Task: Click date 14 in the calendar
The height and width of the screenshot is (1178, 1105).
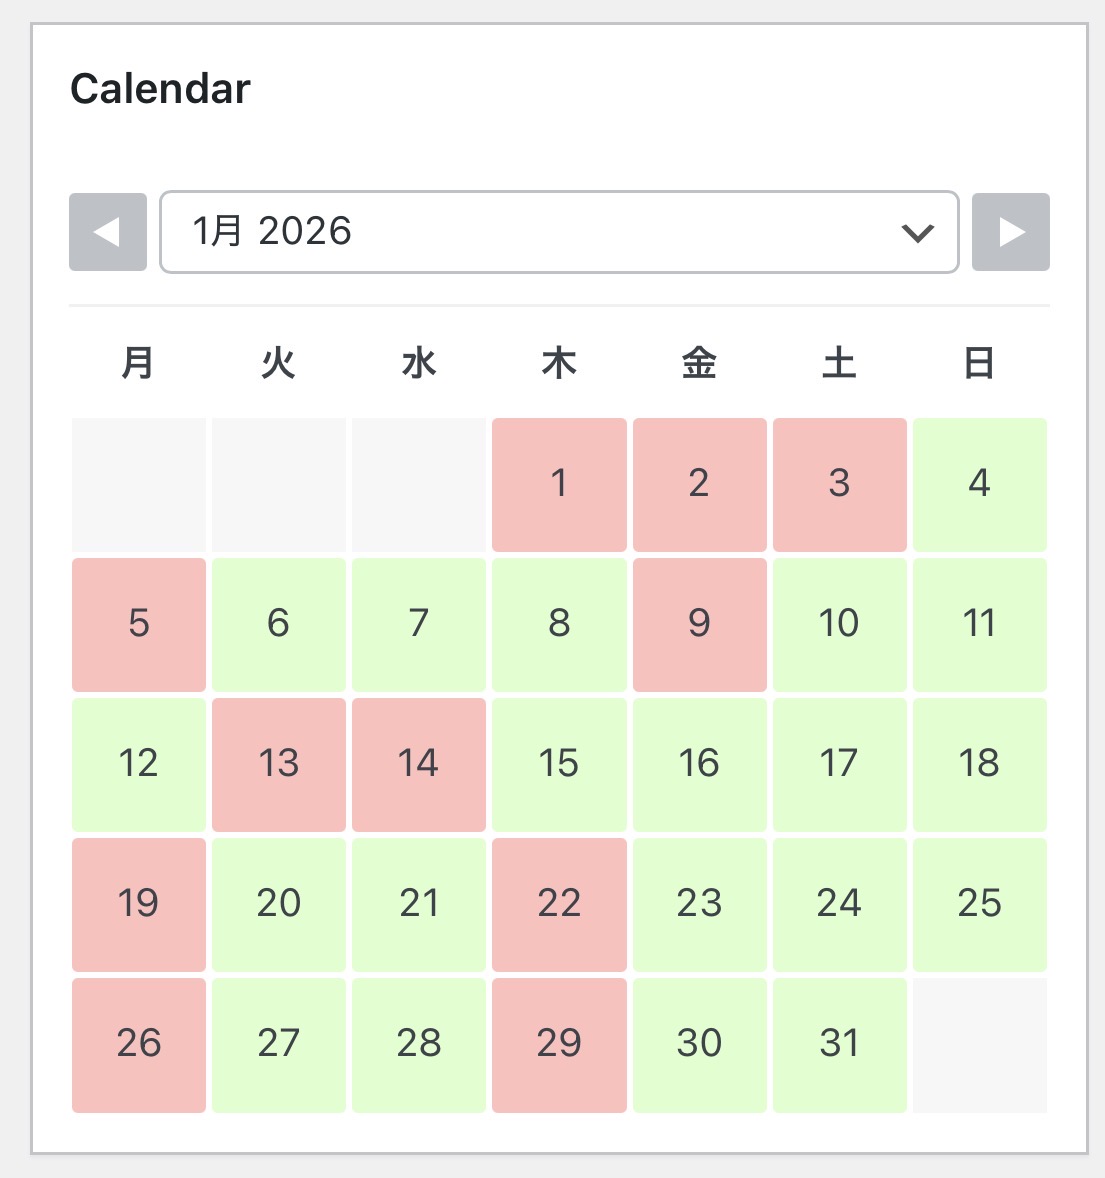Action: [419, 765]
